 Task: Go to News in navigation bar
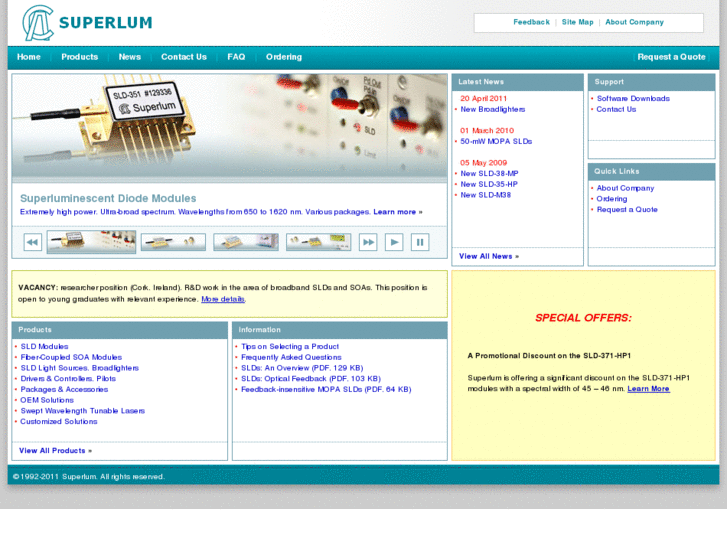130,57
